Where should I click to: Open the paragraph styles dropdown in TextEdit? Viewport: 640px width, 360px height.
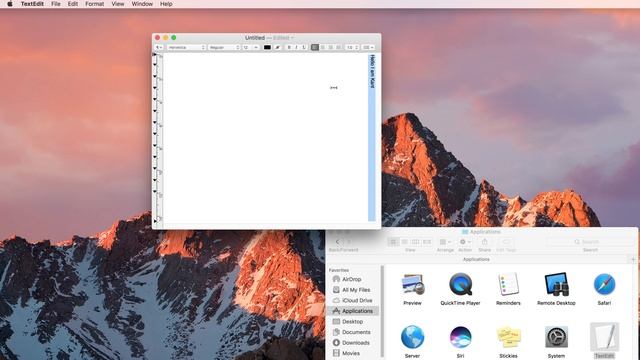159,47
